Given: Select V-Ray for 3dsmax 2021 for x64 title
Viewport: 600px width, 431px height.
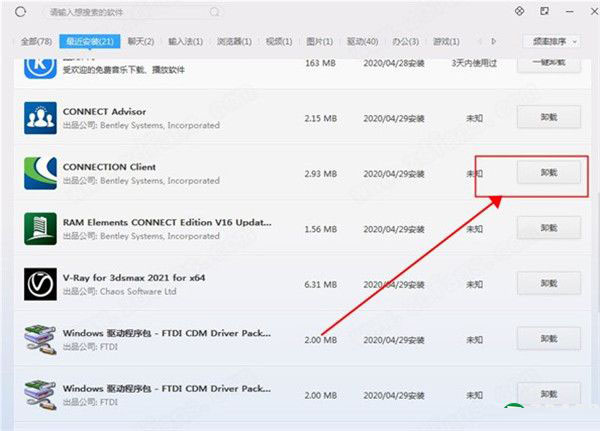Looking at the screenshot, I should coord(134,278).
